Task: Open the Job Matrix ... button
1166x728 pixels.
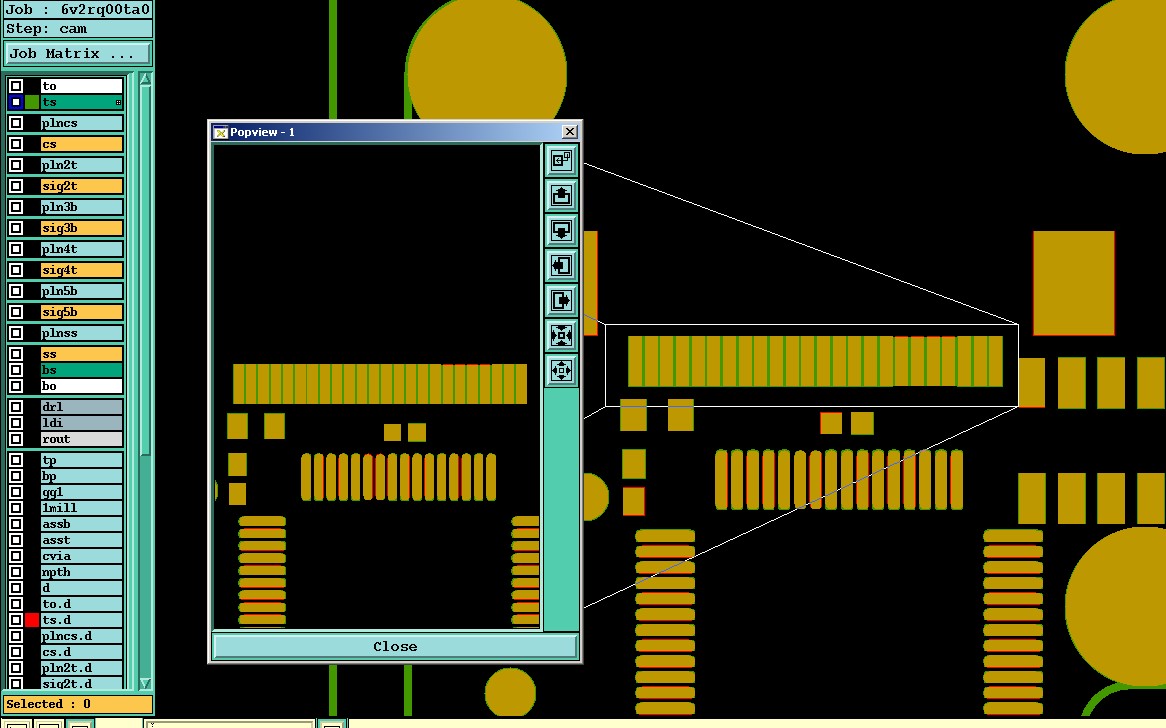Action: pos(78,54)
